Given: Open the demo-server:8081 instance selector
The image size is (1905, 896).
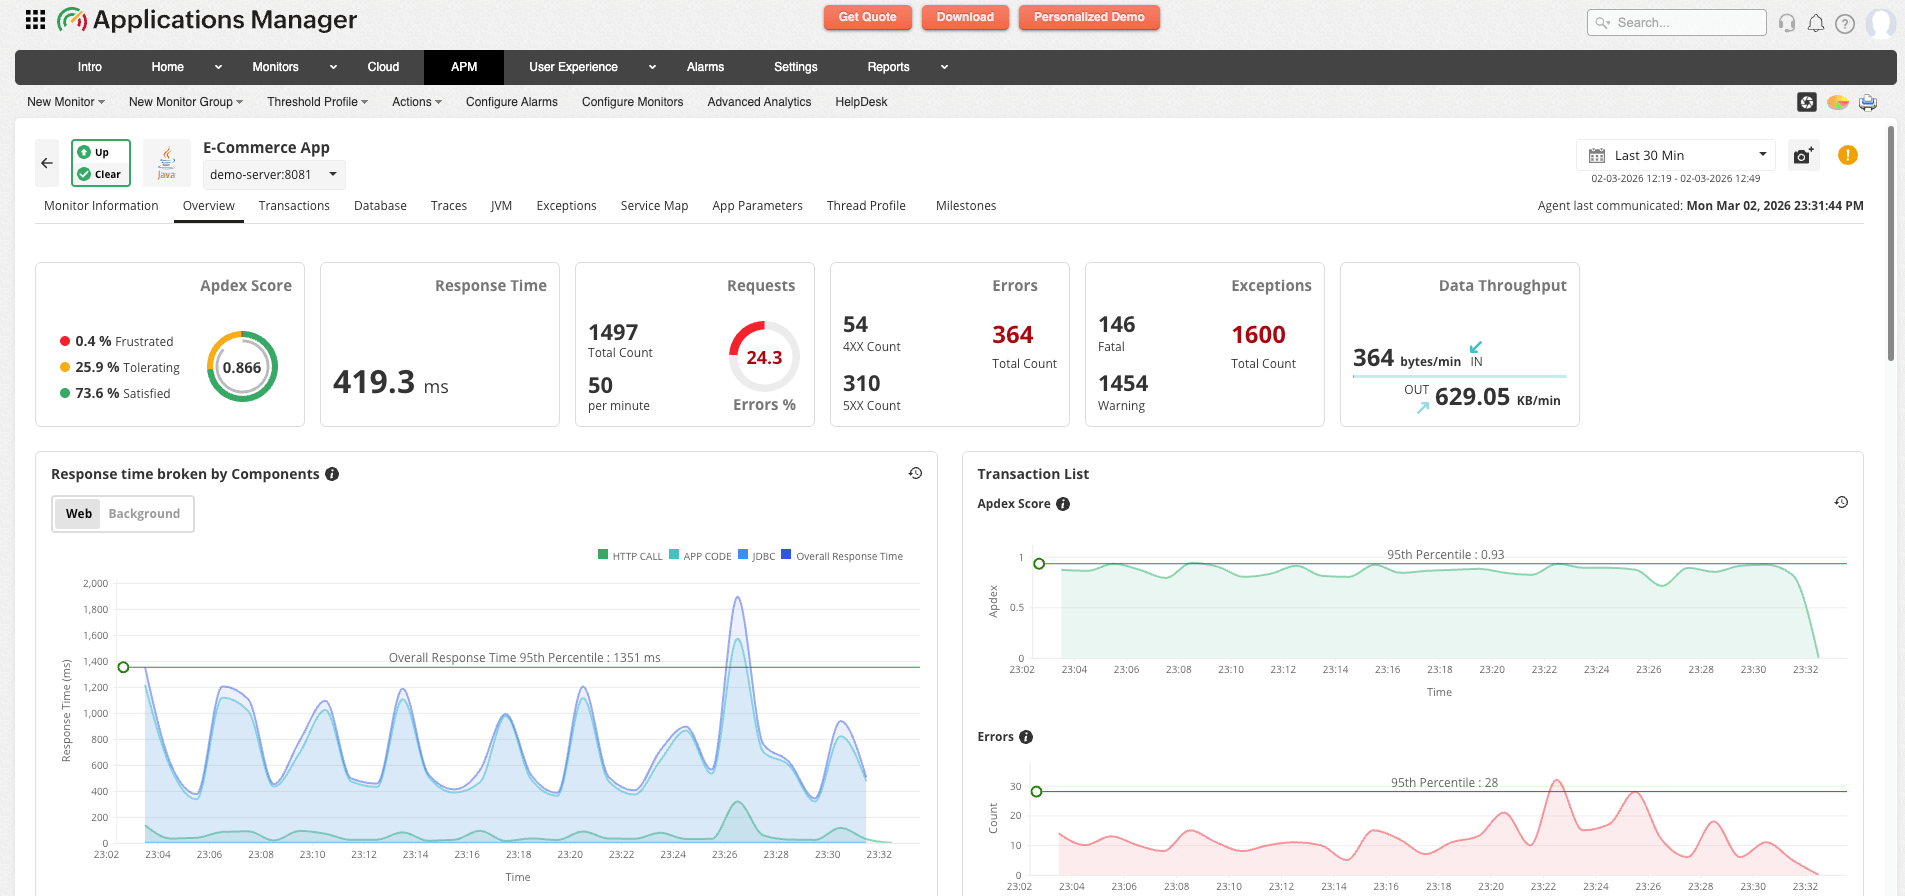Looking at the screenshot, I should coord(274,174).
